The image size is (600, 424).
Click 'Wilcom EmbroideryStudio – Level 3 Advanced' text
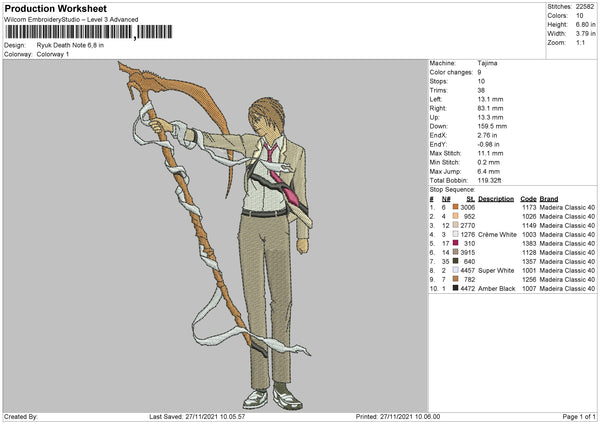pos(71,20)
